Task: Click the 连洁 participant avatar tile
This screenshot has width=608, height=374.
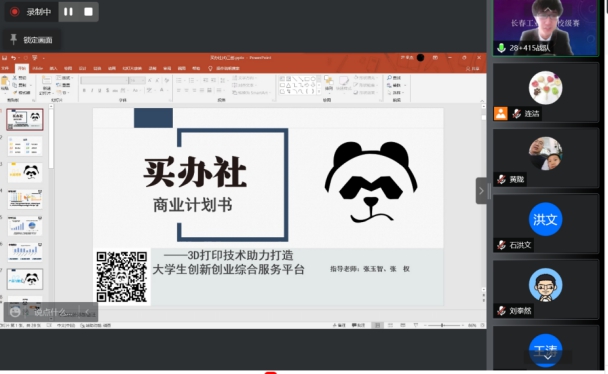Action: tap(545, 93)
